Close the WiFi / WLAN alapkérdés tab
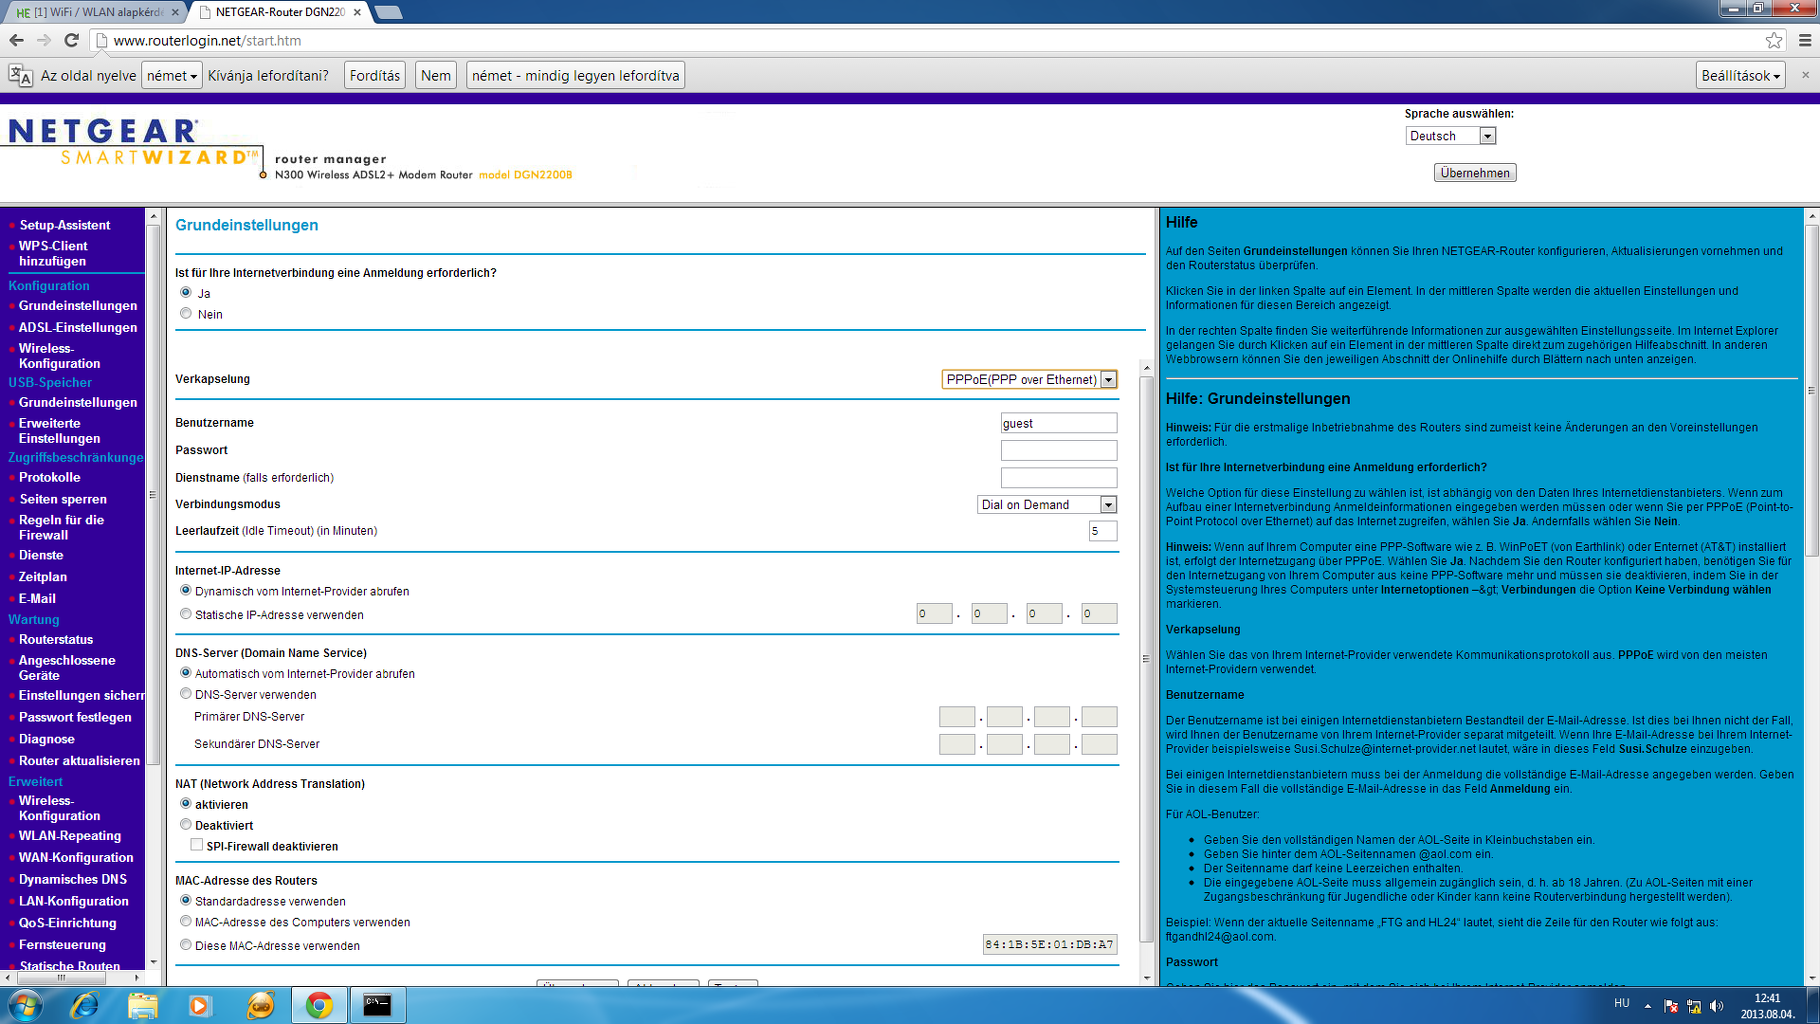The height and width of the screenshot is (1024, 1820). 175,12
